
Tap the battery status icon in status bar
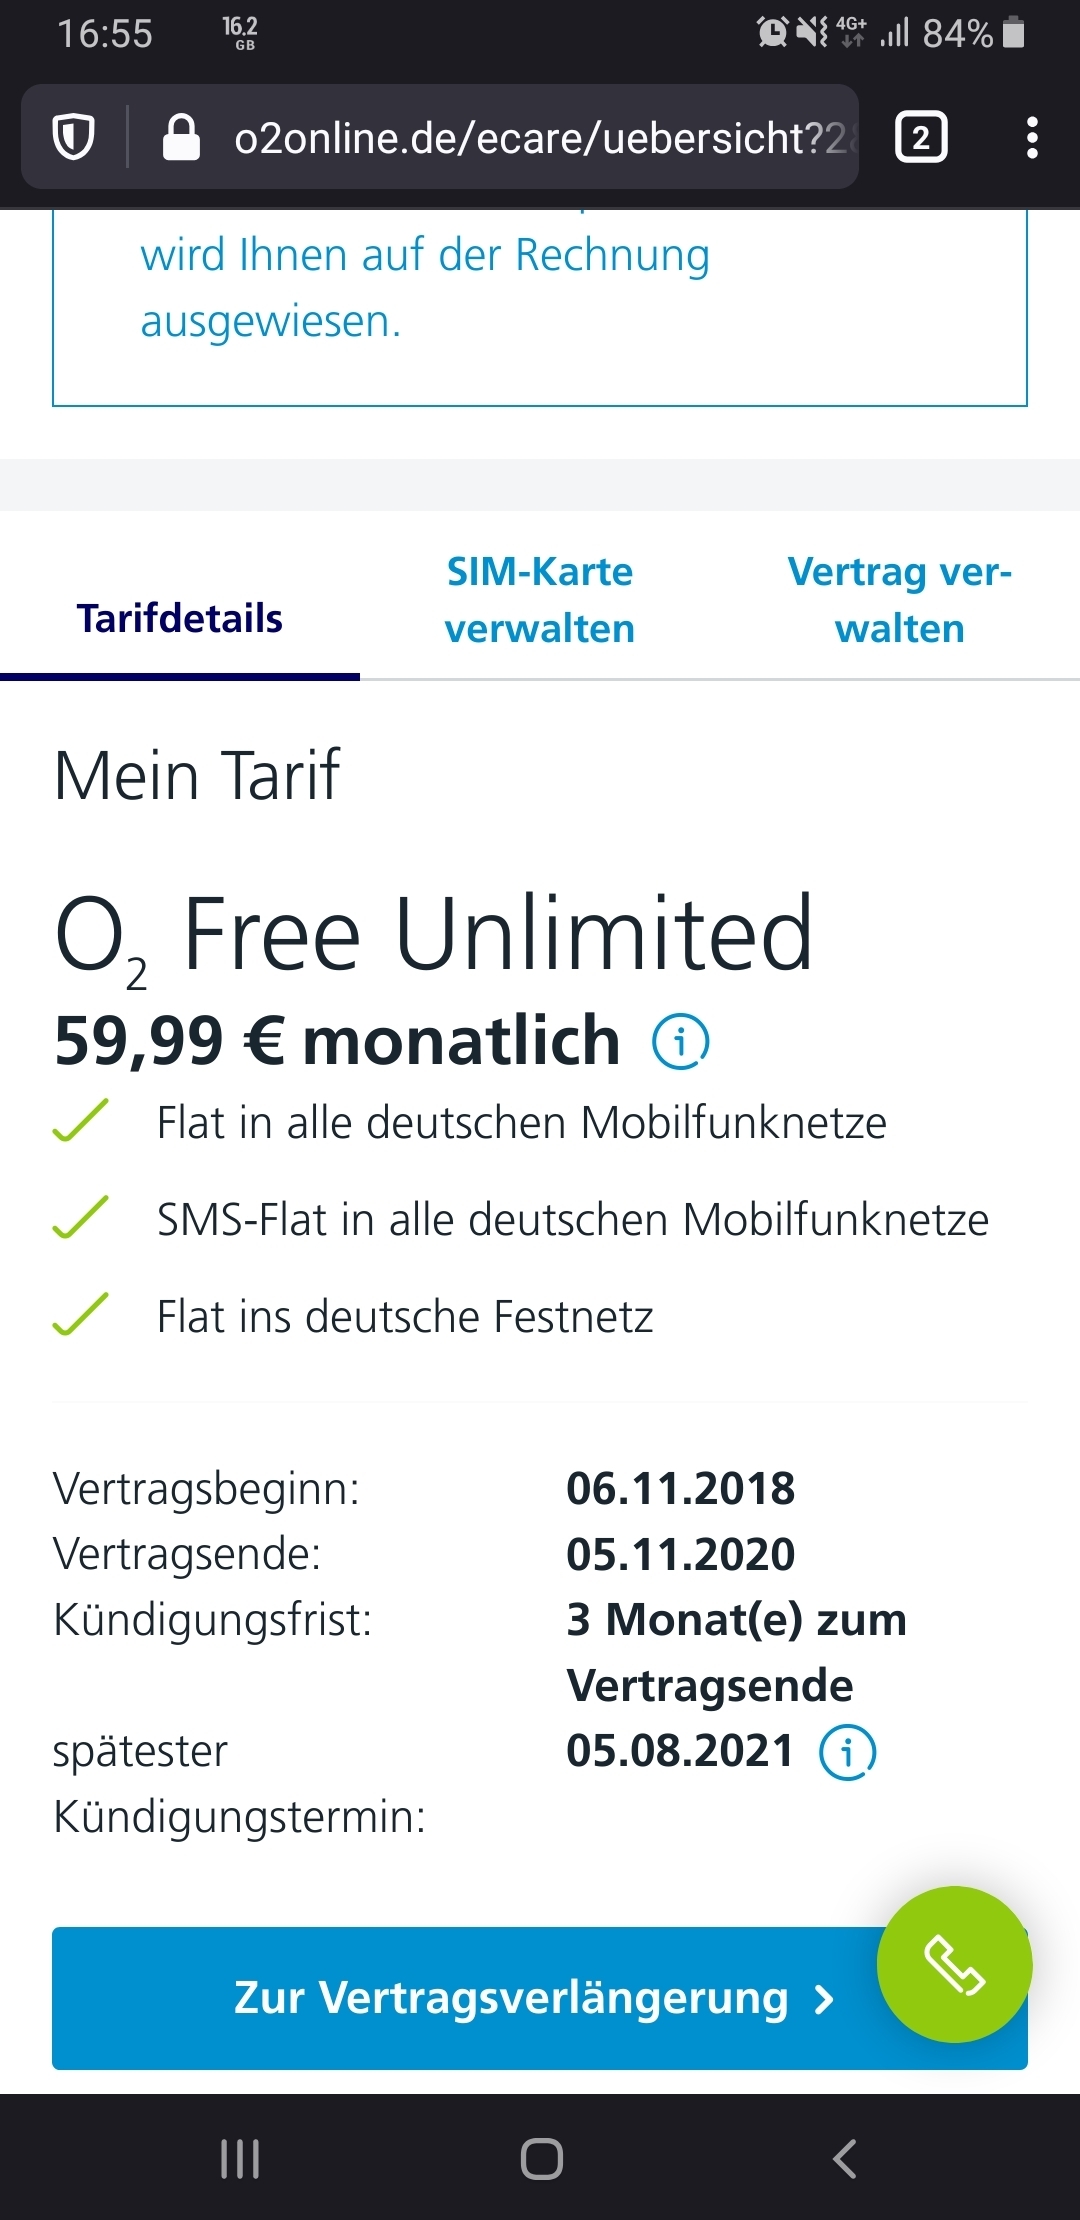click(x=1014, y=33)
